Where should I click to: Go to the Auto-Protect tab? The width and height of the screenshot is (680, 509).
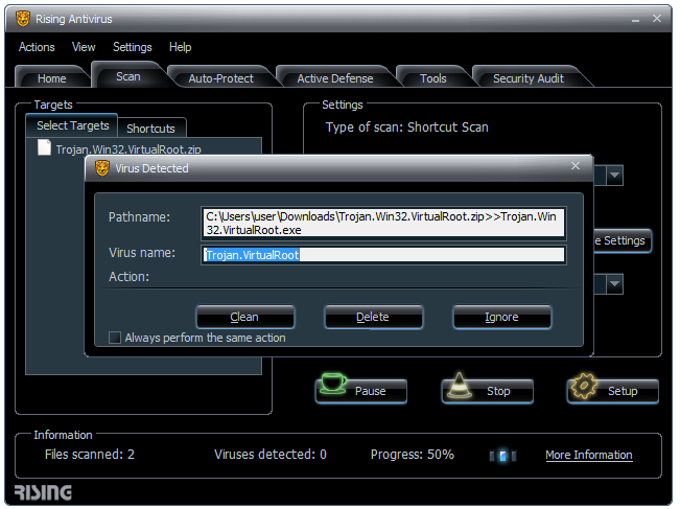tap(221, 78)
